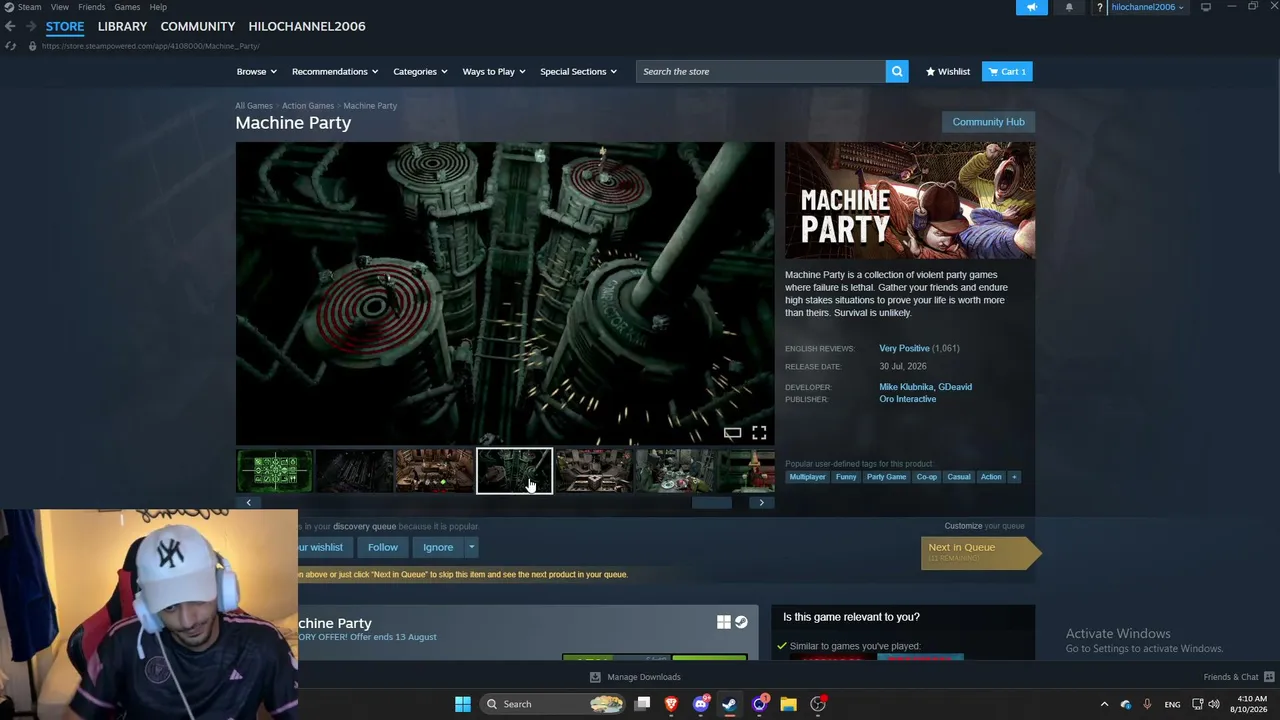Expand the Categories dropdown
1280x720 pixels.
click(420, 71)
